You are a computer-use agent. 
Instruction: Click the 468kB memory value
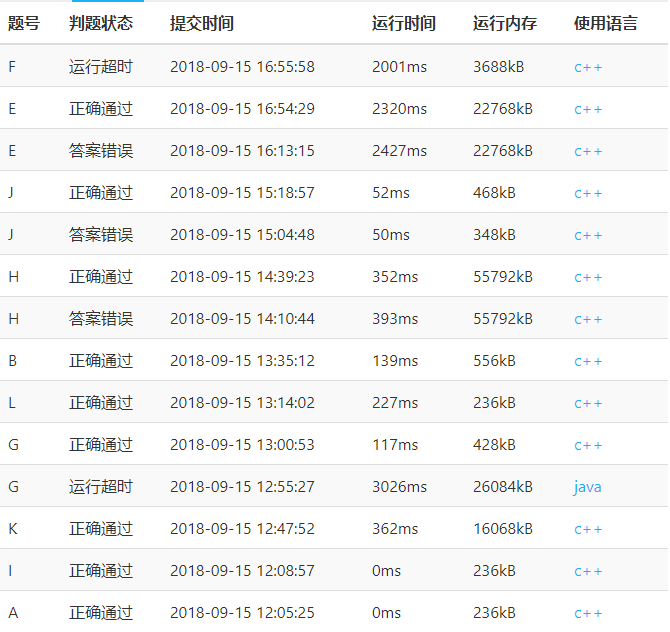coord(494,193)
